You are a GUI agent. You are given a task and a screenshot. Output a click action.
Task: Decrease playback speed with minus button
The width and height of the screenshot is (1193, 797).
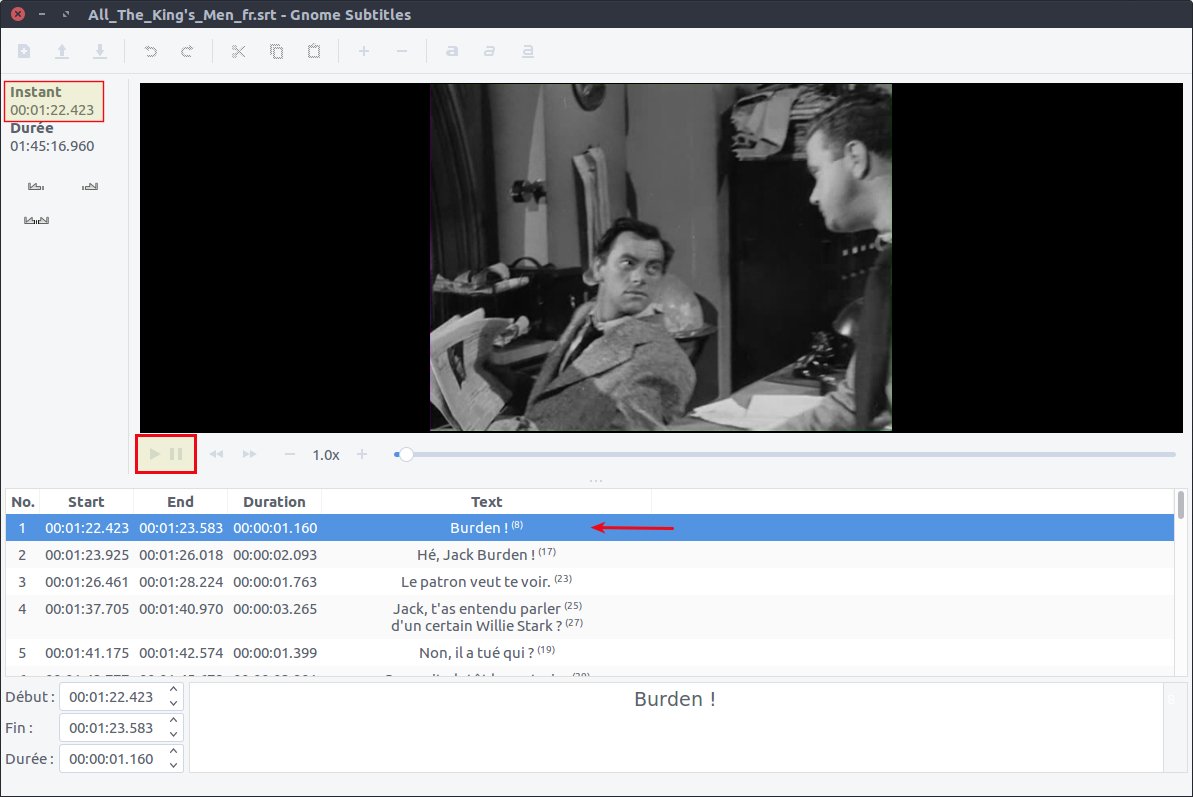point(289,454)
